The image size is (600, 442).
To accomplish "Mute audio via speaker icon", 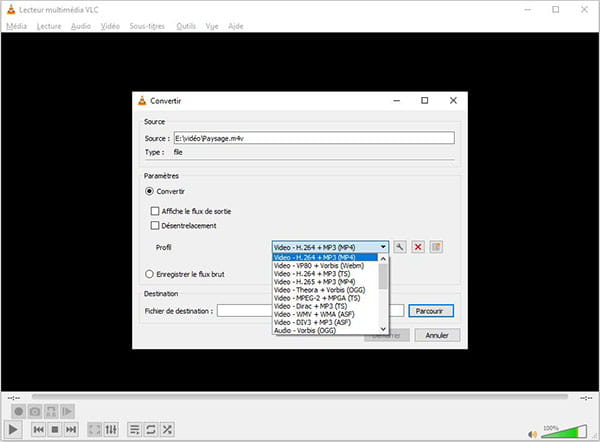I will [x=532, y=434].
